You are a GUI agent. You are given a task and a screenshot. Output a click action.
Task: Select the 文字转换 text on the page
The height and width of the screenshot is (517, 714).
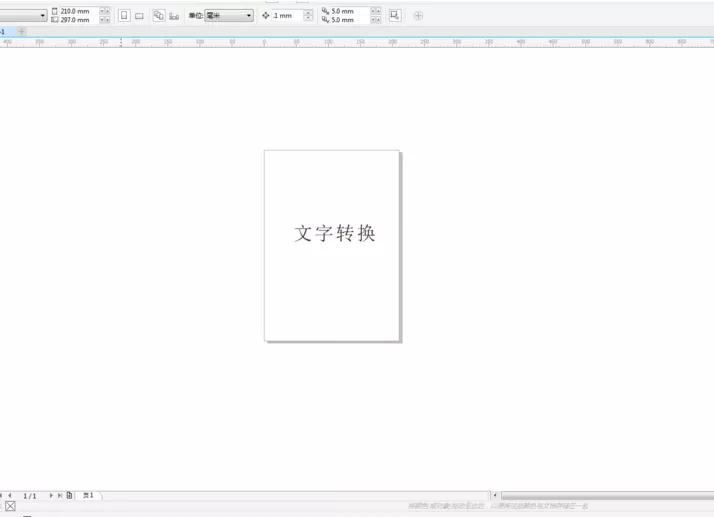pyautogui.click(x=335, y=233)
